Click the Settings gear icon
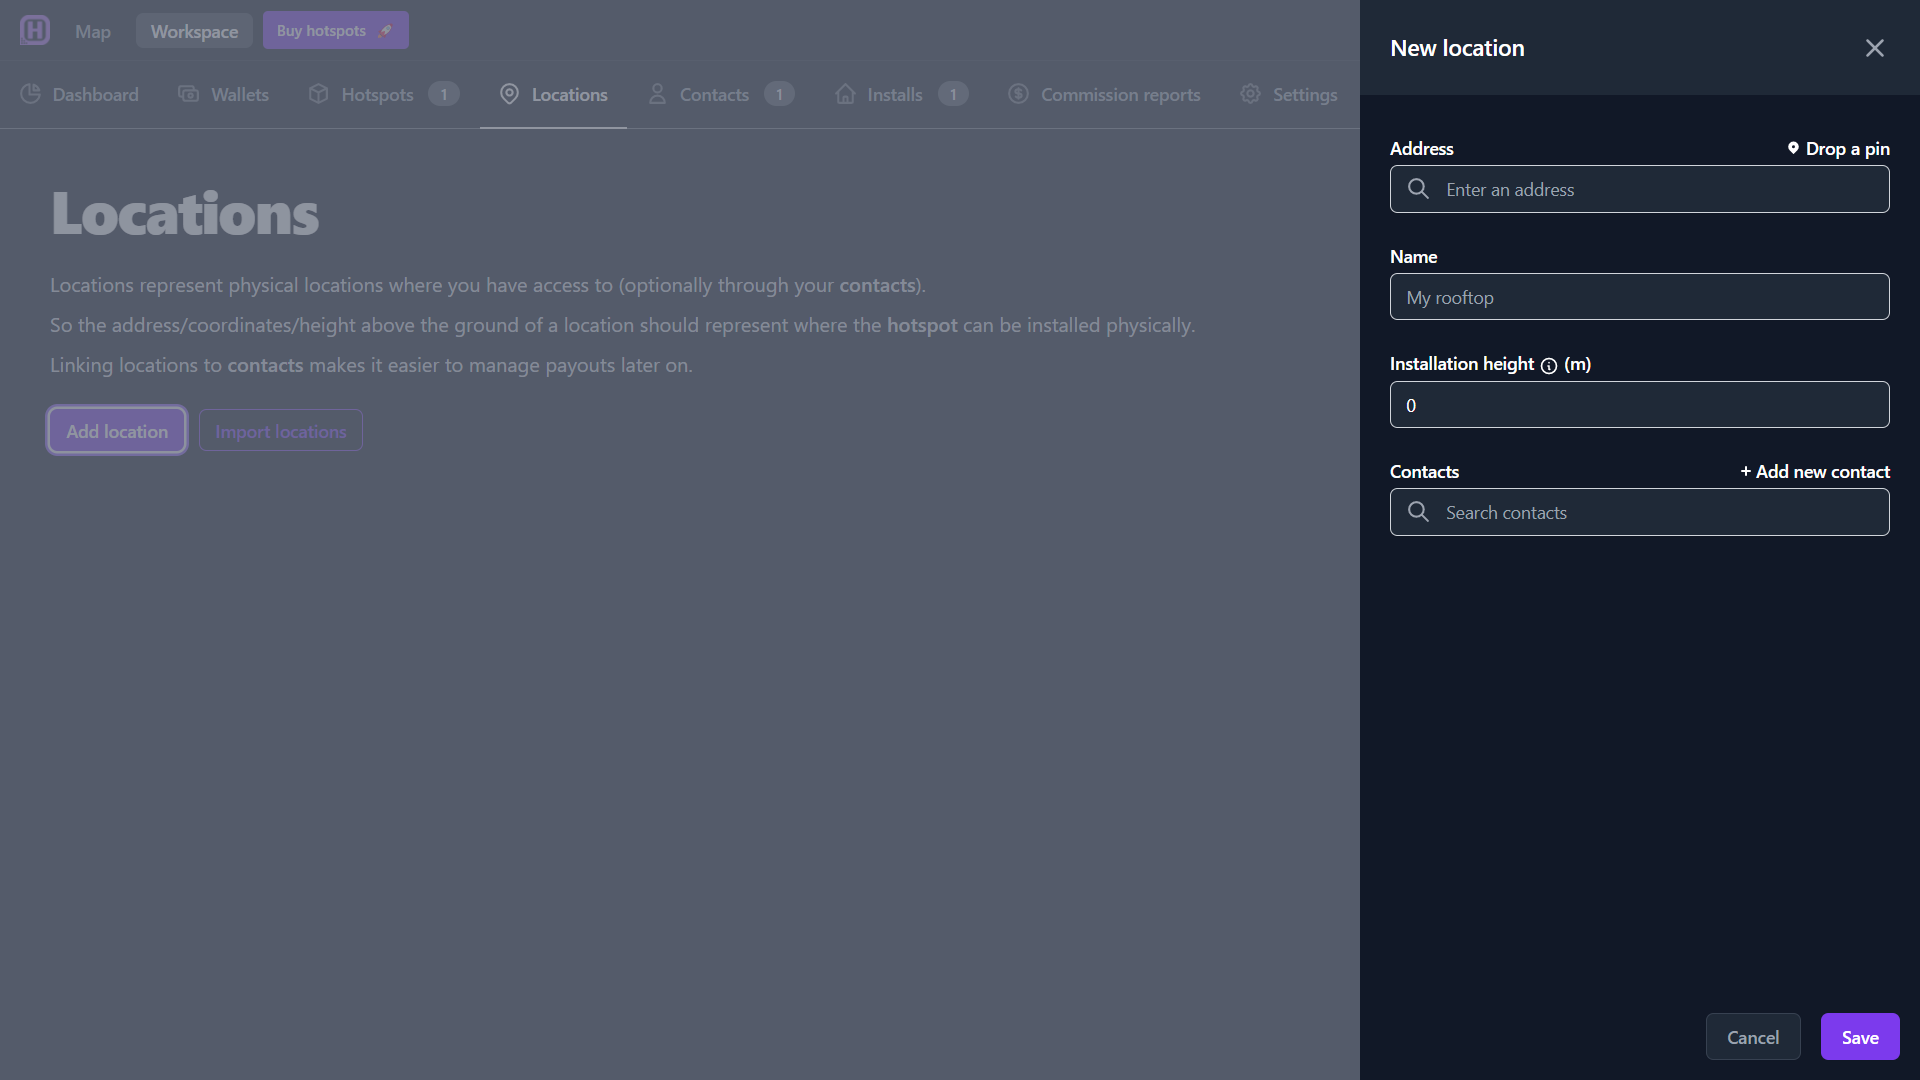 pos(1250,94)
